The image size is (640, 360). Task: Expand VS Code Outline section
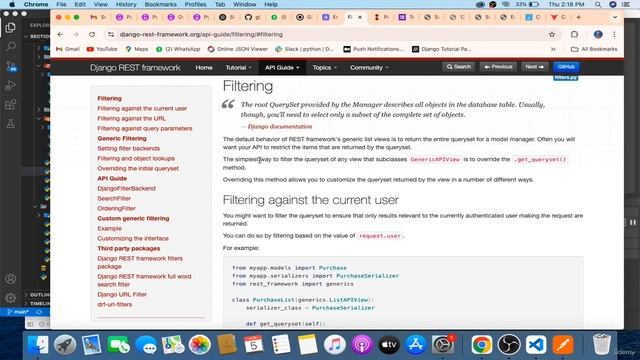point(38,295)
